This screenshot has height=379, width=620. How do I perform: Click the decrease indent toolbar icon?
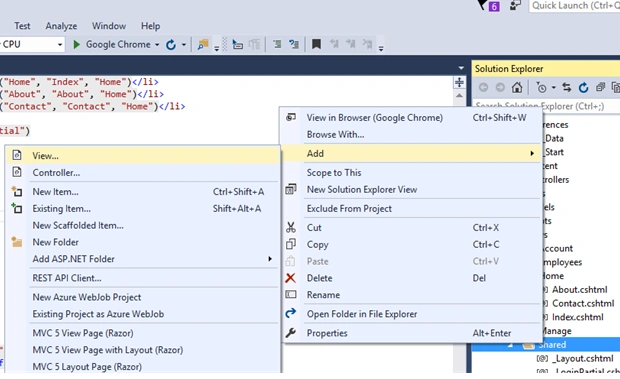click(x=277, y=44)
